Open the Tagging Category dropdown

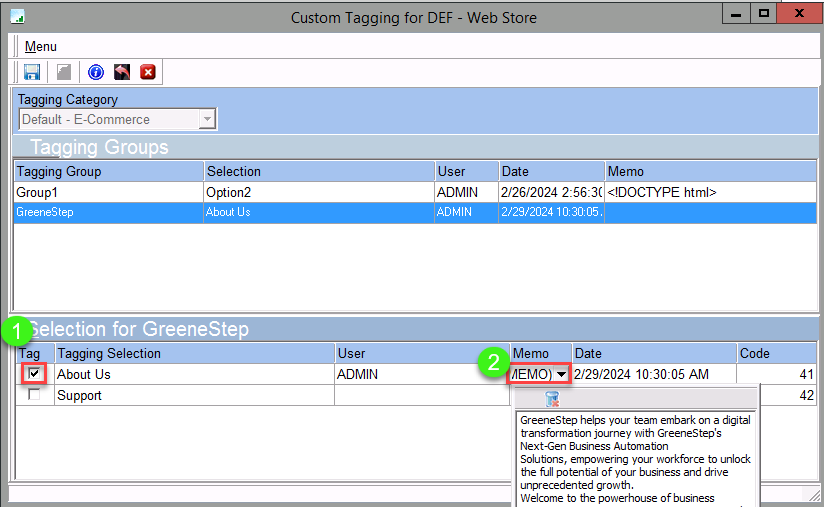tap(207, 119)
